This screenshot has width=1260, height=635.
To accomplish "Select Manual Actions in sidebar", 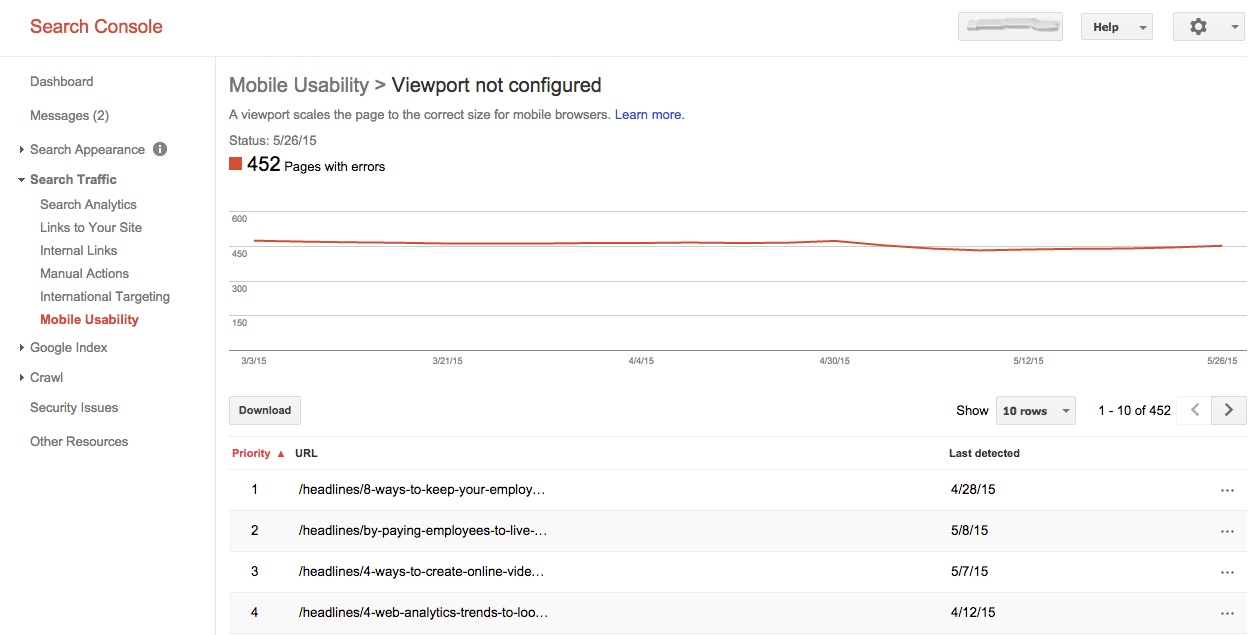I will coord(84,273).
